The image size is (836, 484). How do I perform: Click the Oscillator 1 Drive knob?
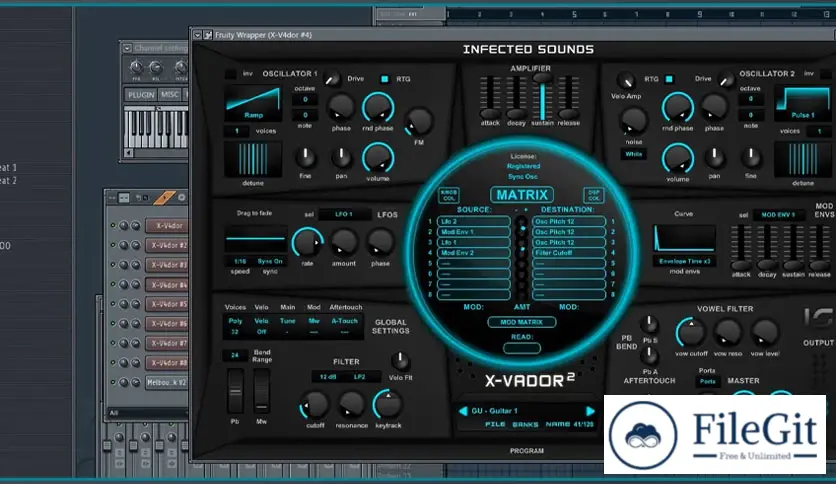click(x=333, y=79)
